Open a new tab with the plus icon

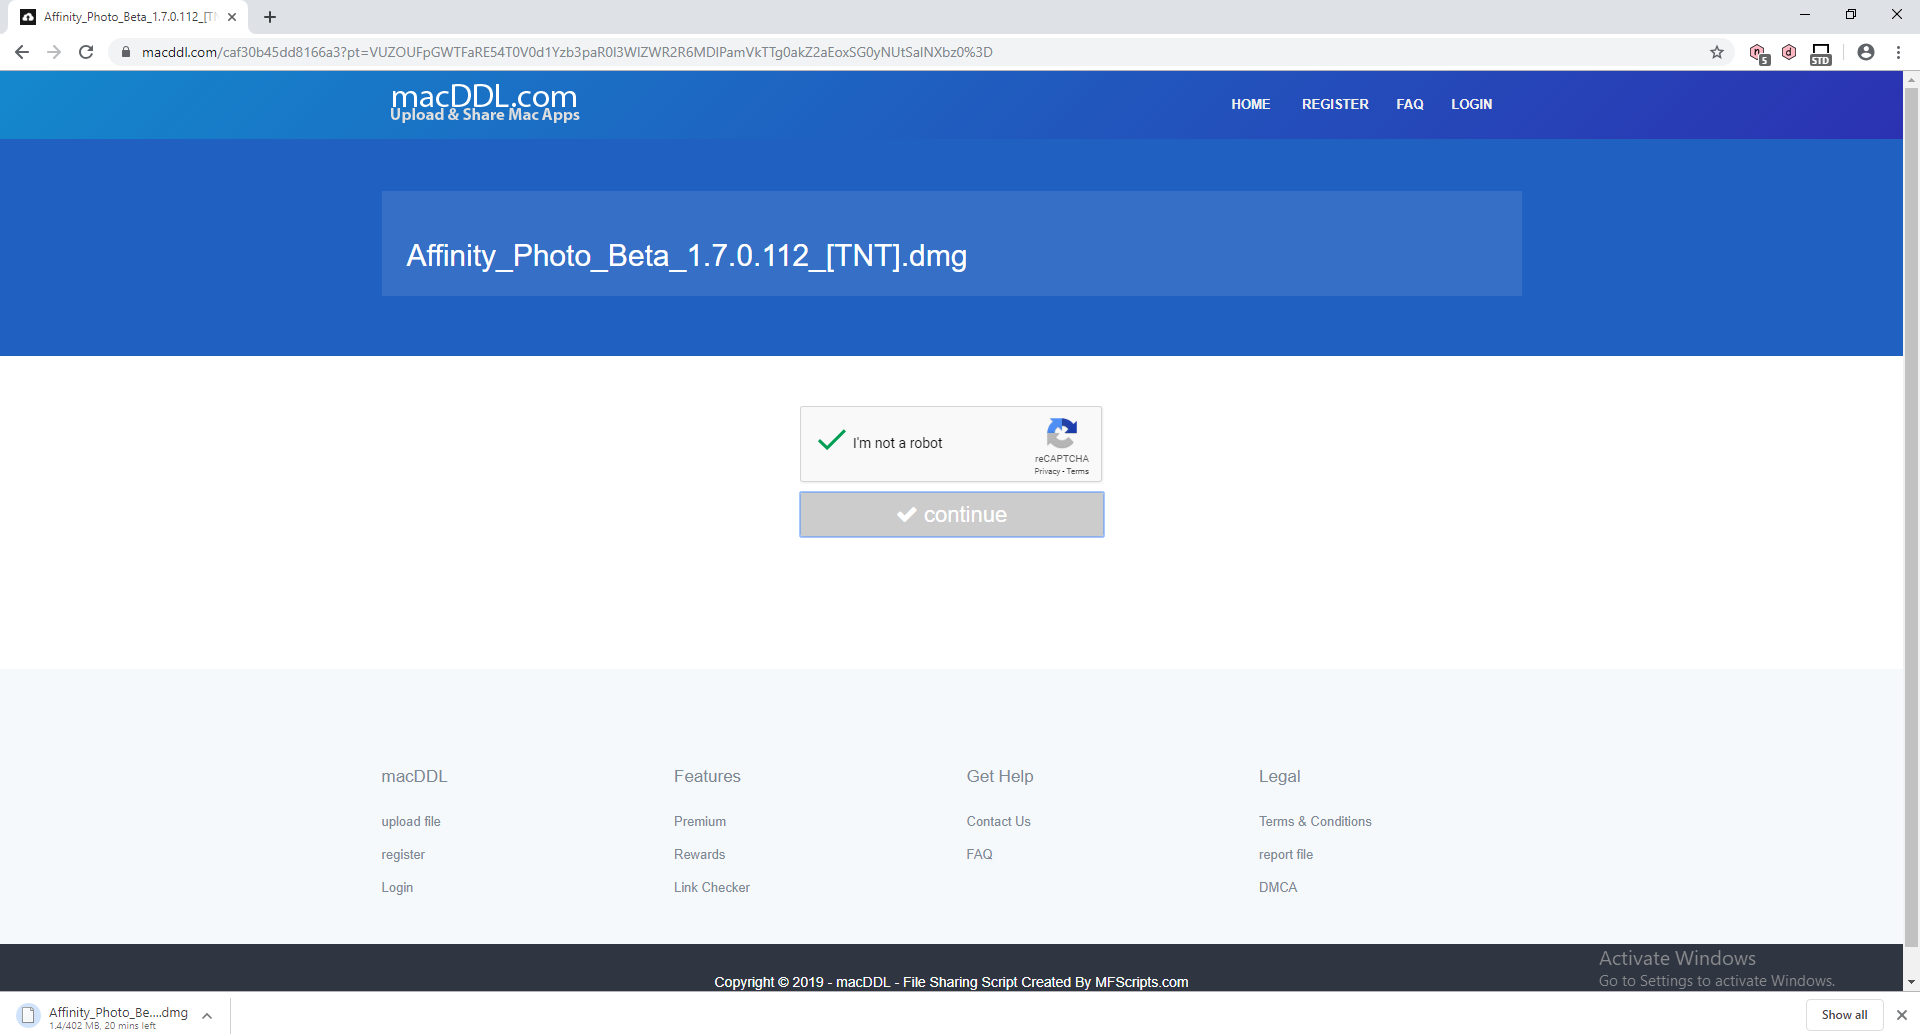270,16
